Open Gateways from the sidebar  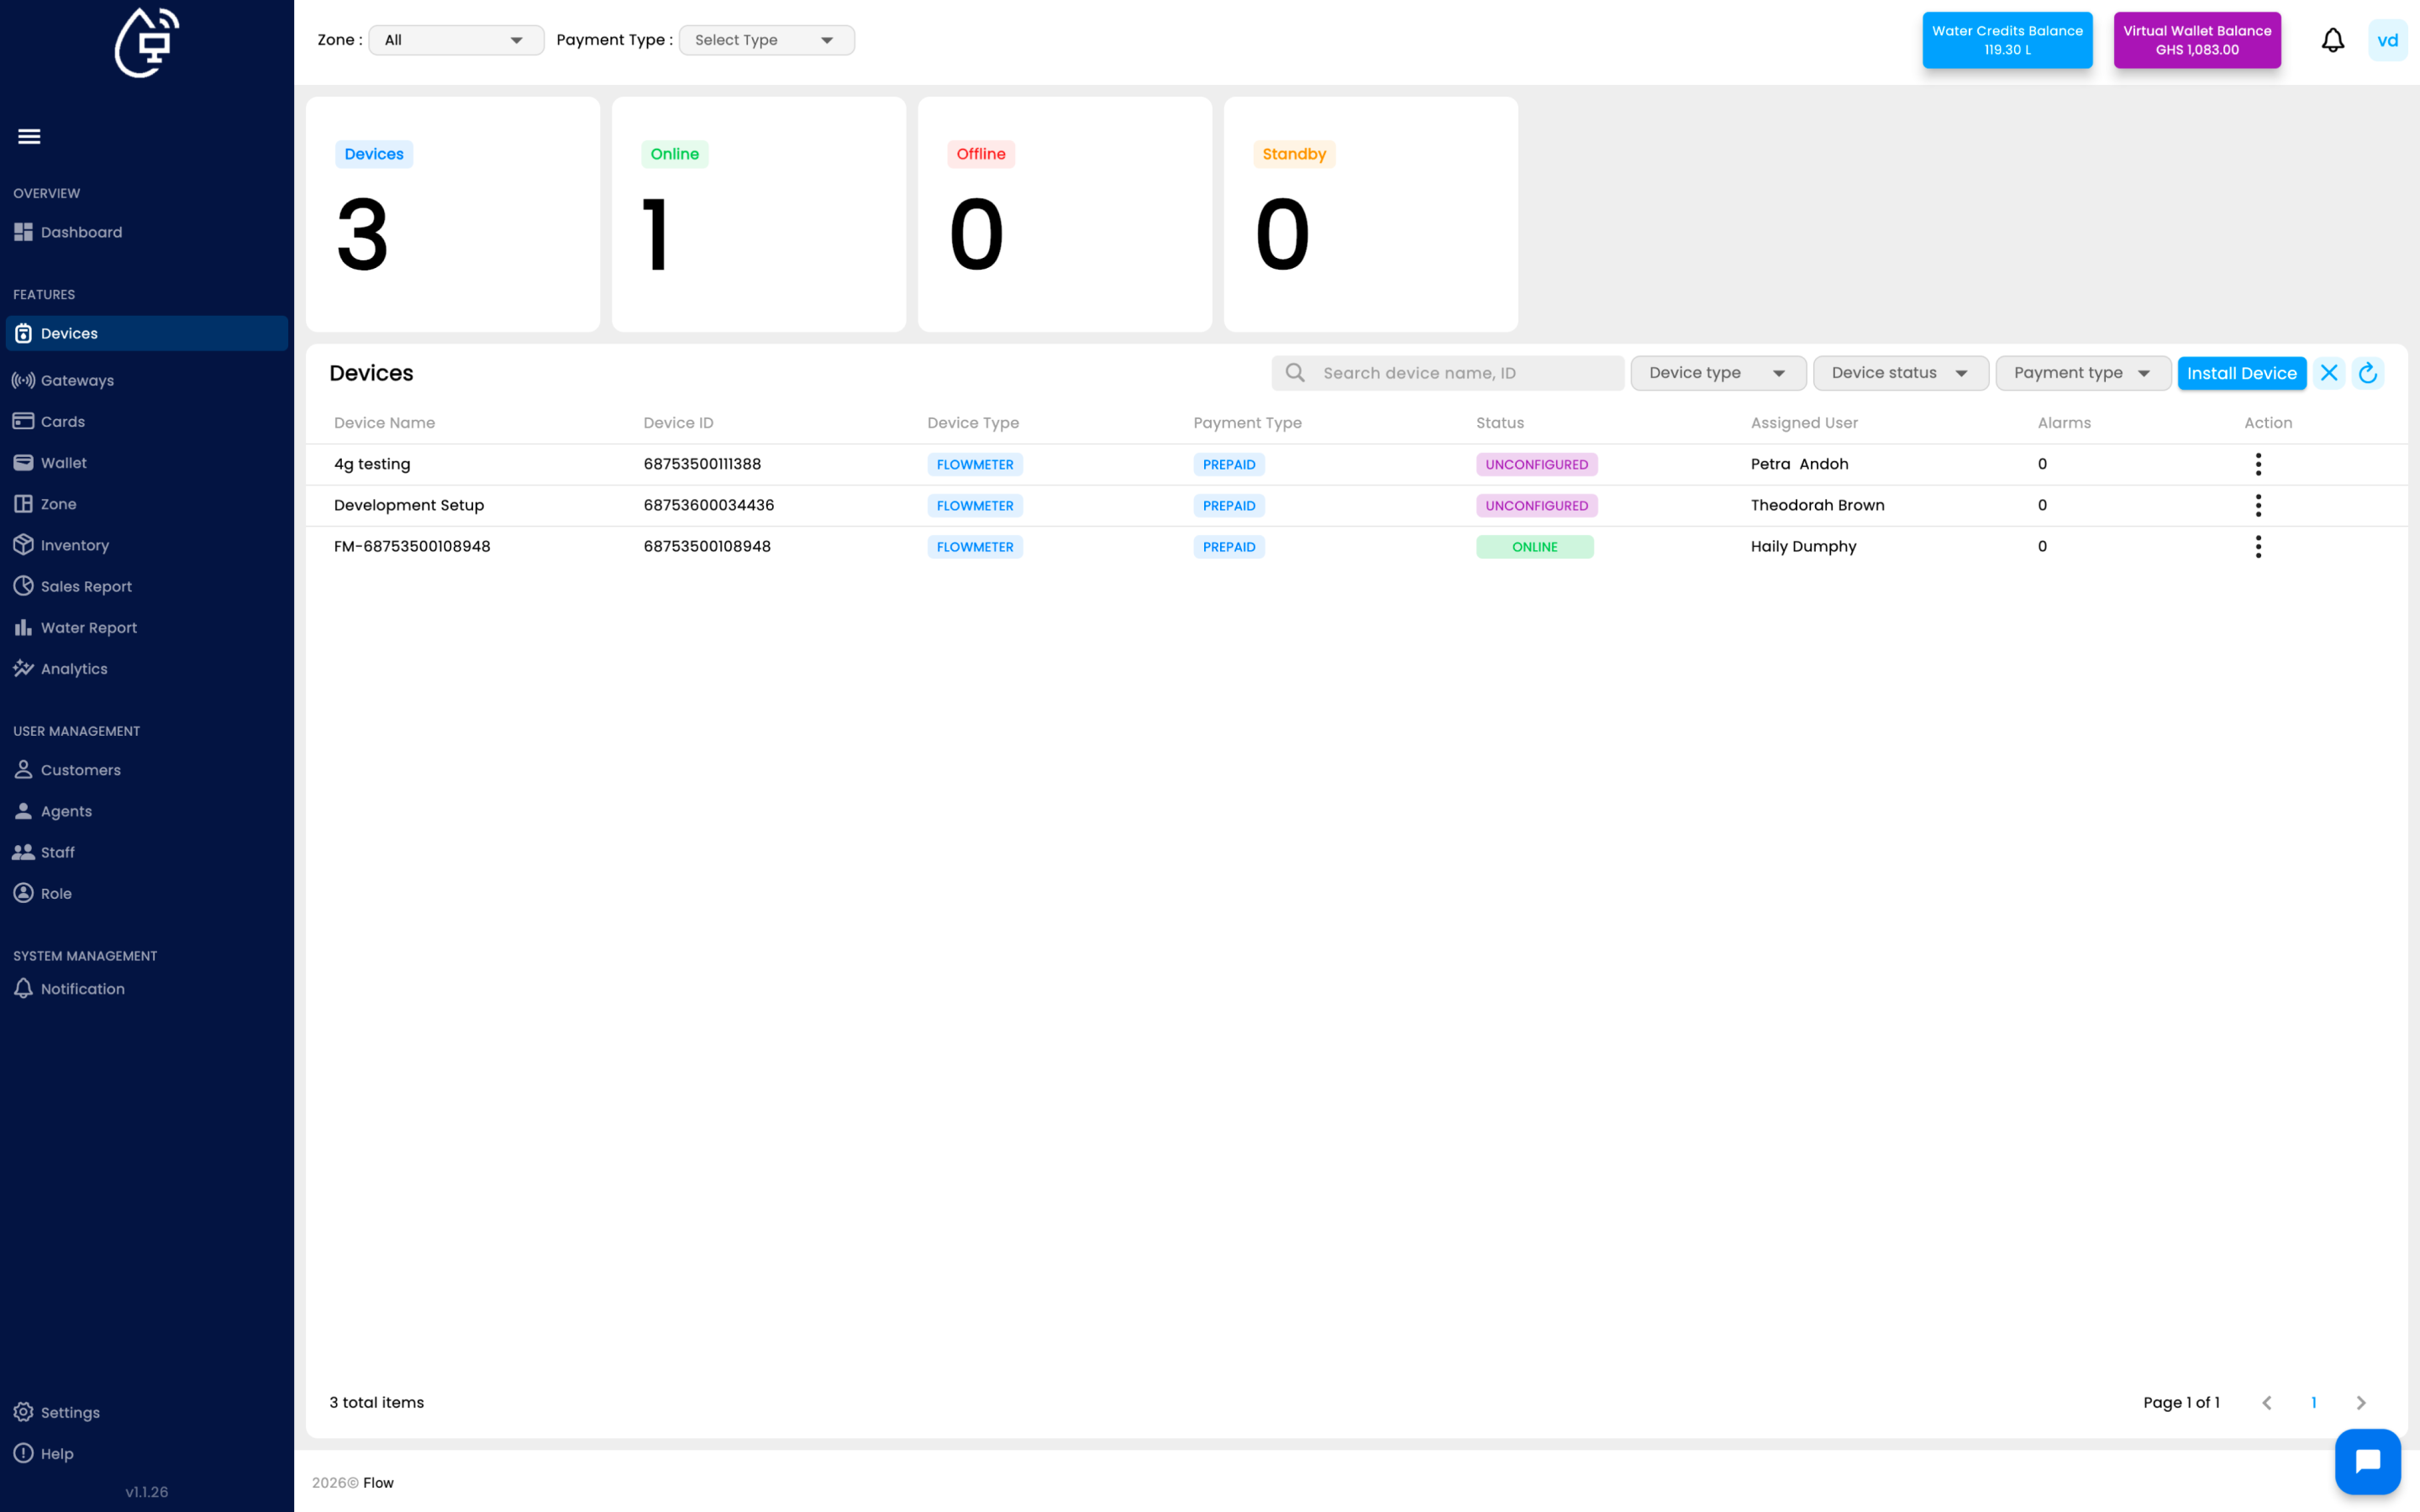tap(147, 380)
